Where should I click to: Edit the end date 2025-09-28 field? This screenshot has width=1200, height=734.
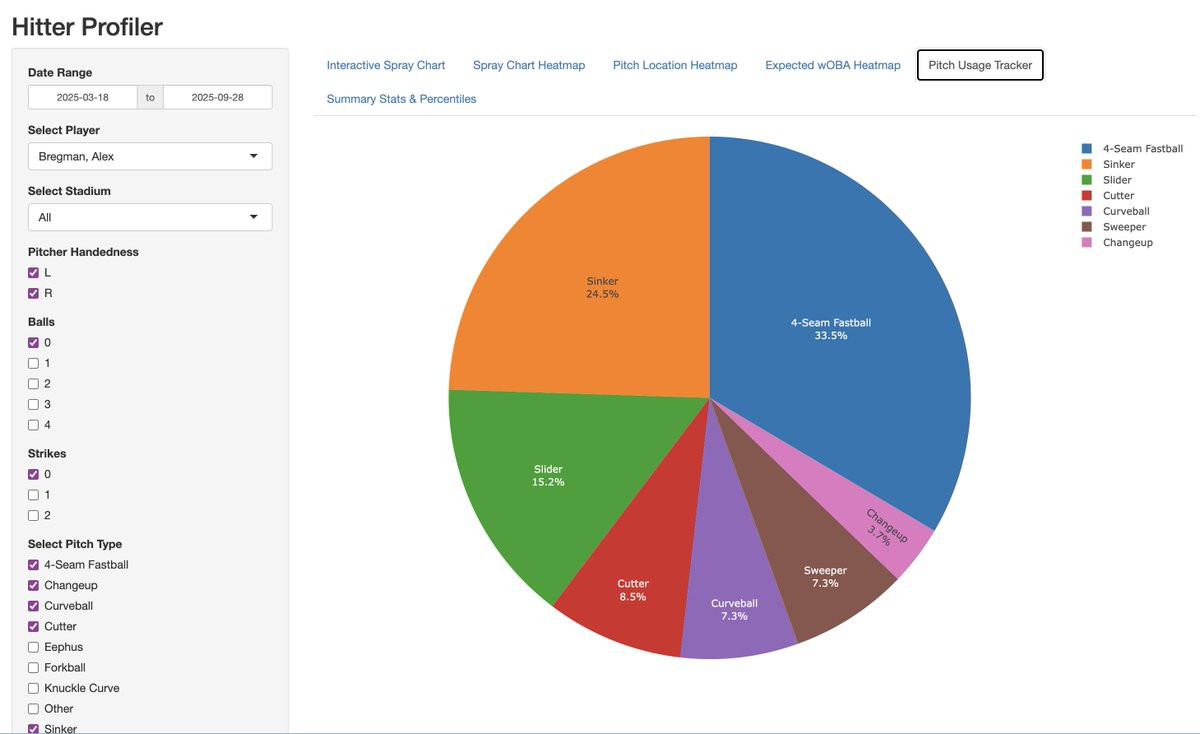[x=217, y=97]
